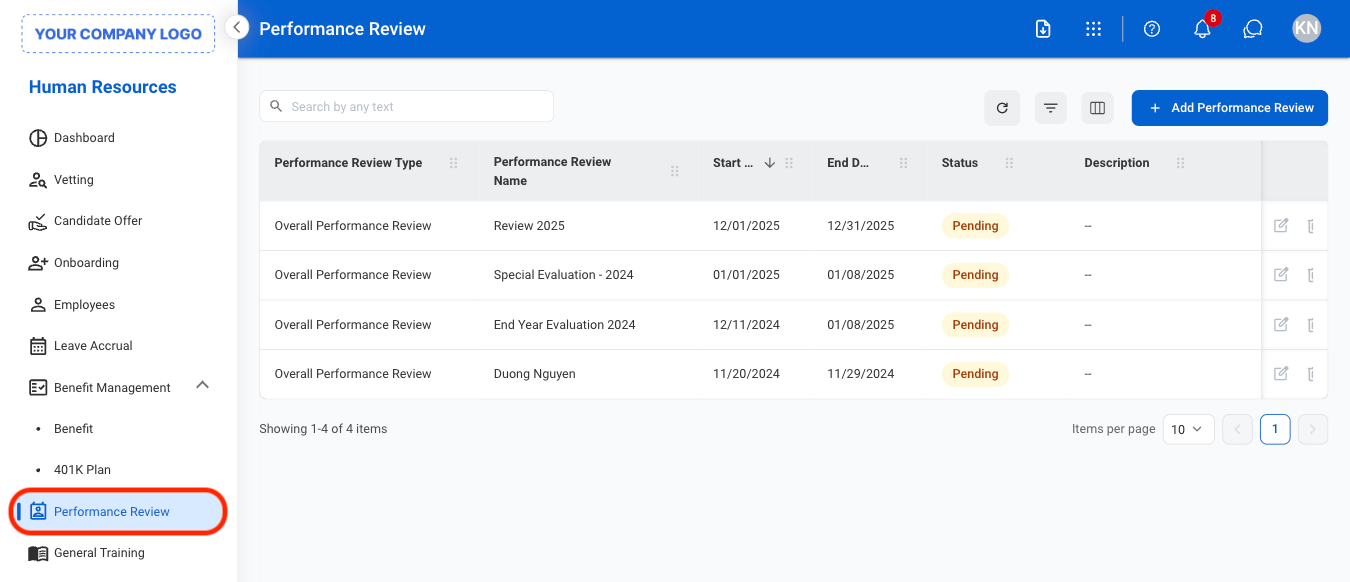Collapse the Benefit Management section chevron
Image resolution: width=1350 pixels, height=582 pixels.
click(x=202, y=385)
